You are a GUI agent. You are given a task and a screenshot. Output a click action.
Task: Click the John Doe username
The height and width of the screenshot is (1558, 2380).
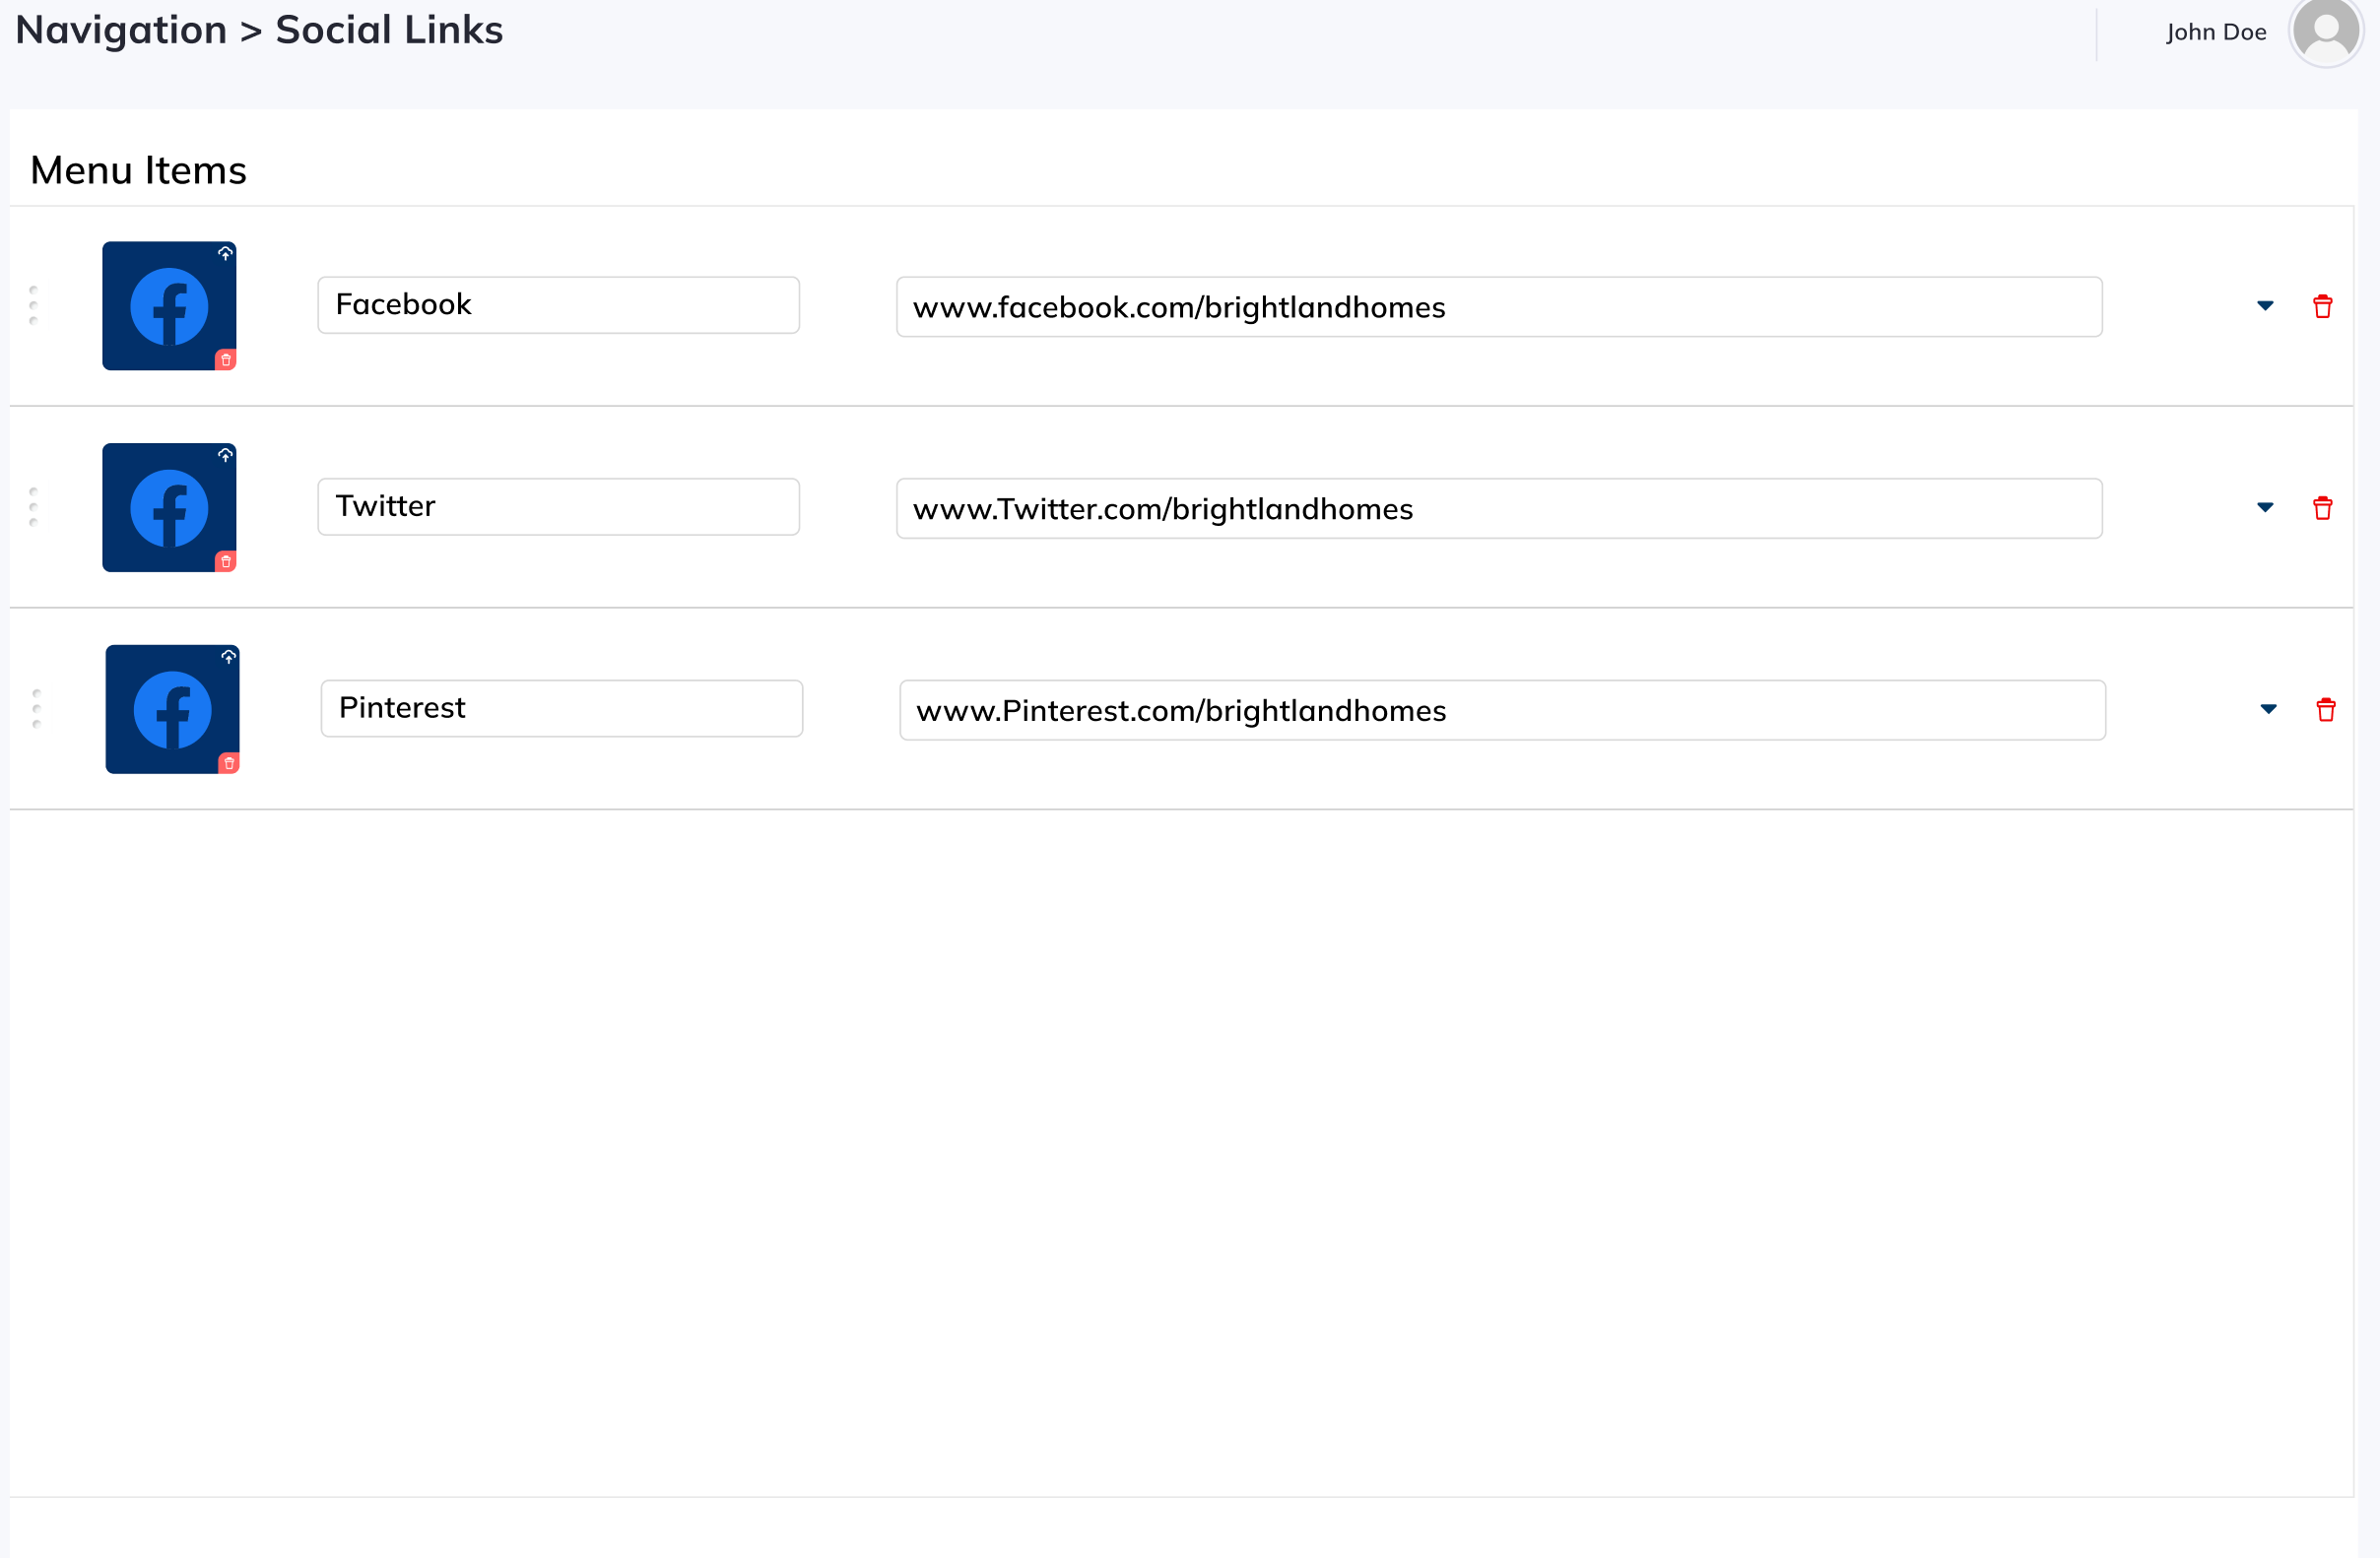[2216, 32]
